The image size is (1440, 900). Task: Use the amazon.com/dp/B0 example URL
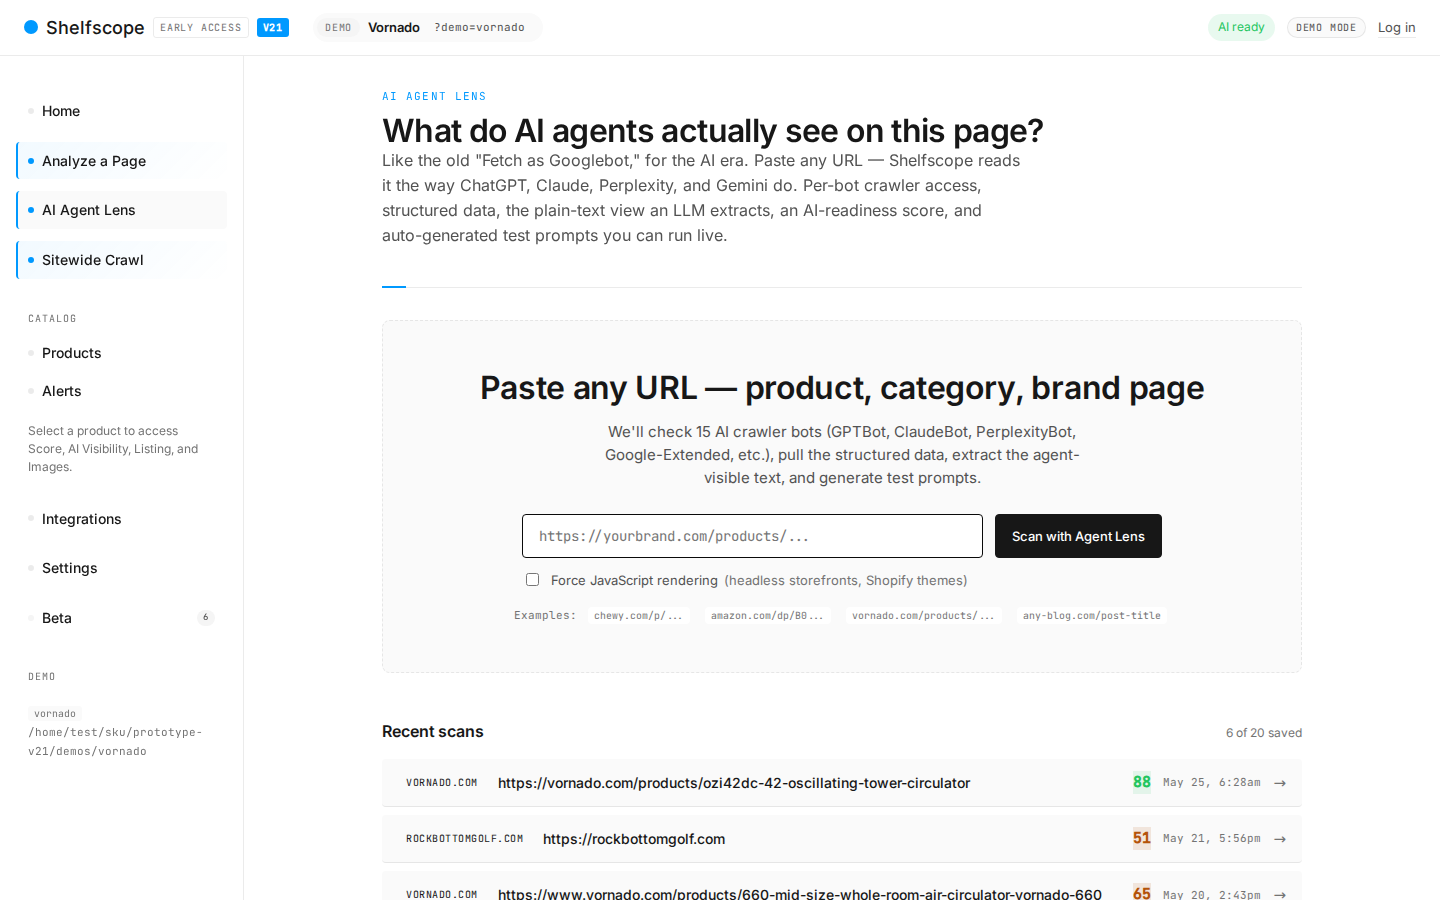point(767,616)
